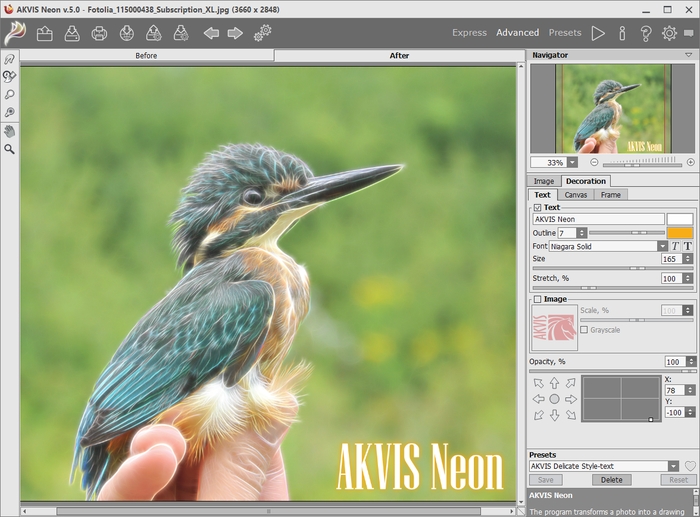Image resolution: width=700 pixels, height=517 pixels.
Task: Save the image to disk
Action: 72,33
